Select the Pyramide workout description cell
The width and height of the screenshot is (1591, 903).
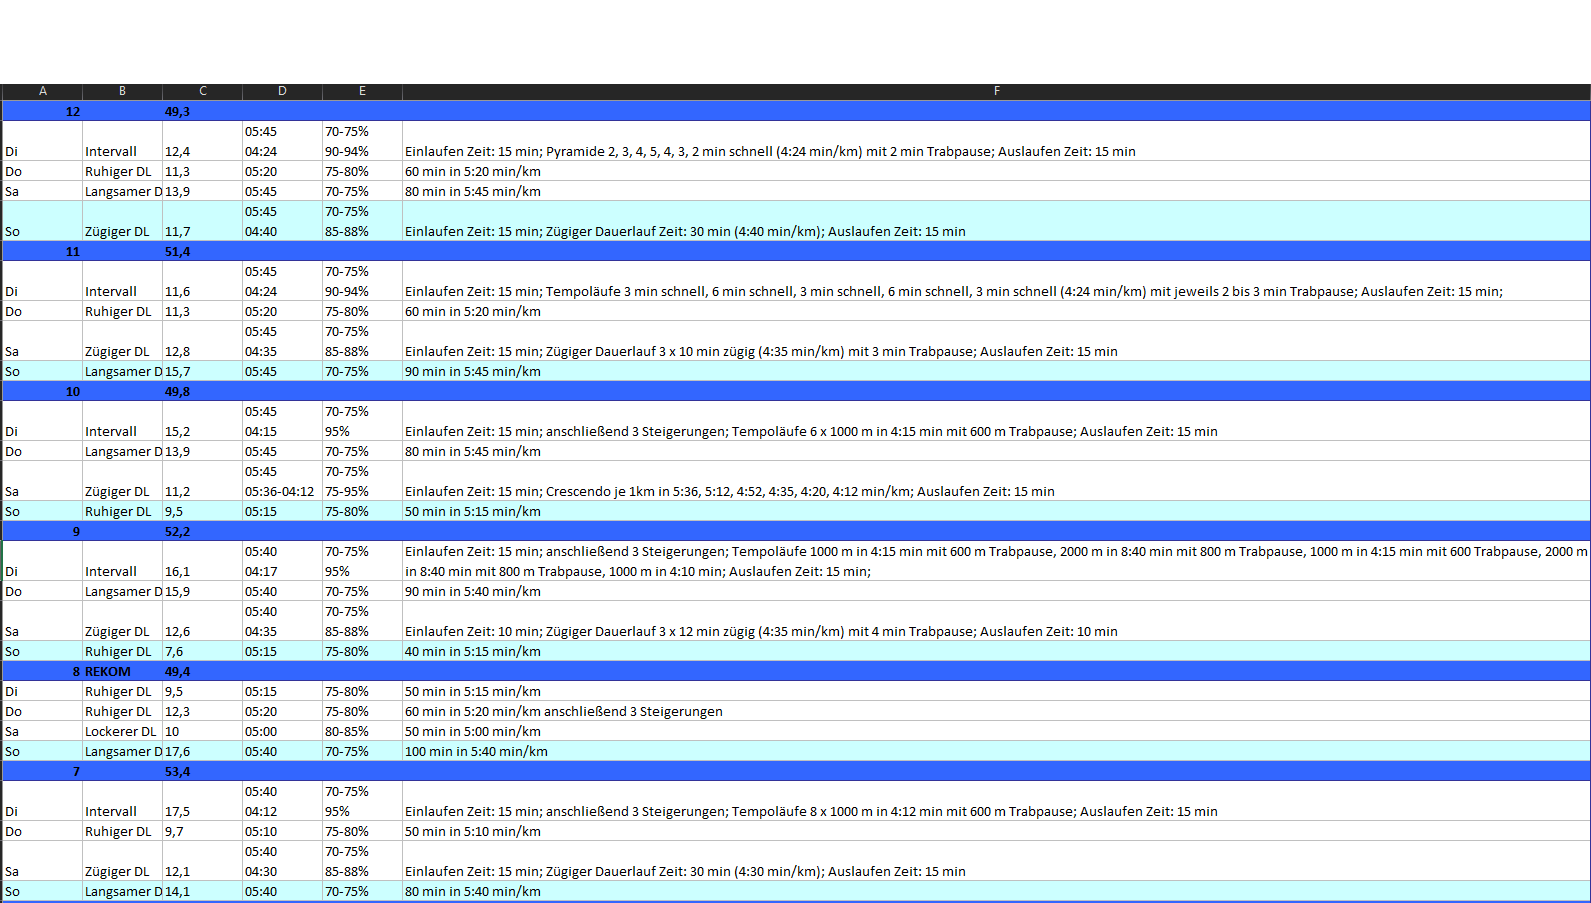(770, 151)
